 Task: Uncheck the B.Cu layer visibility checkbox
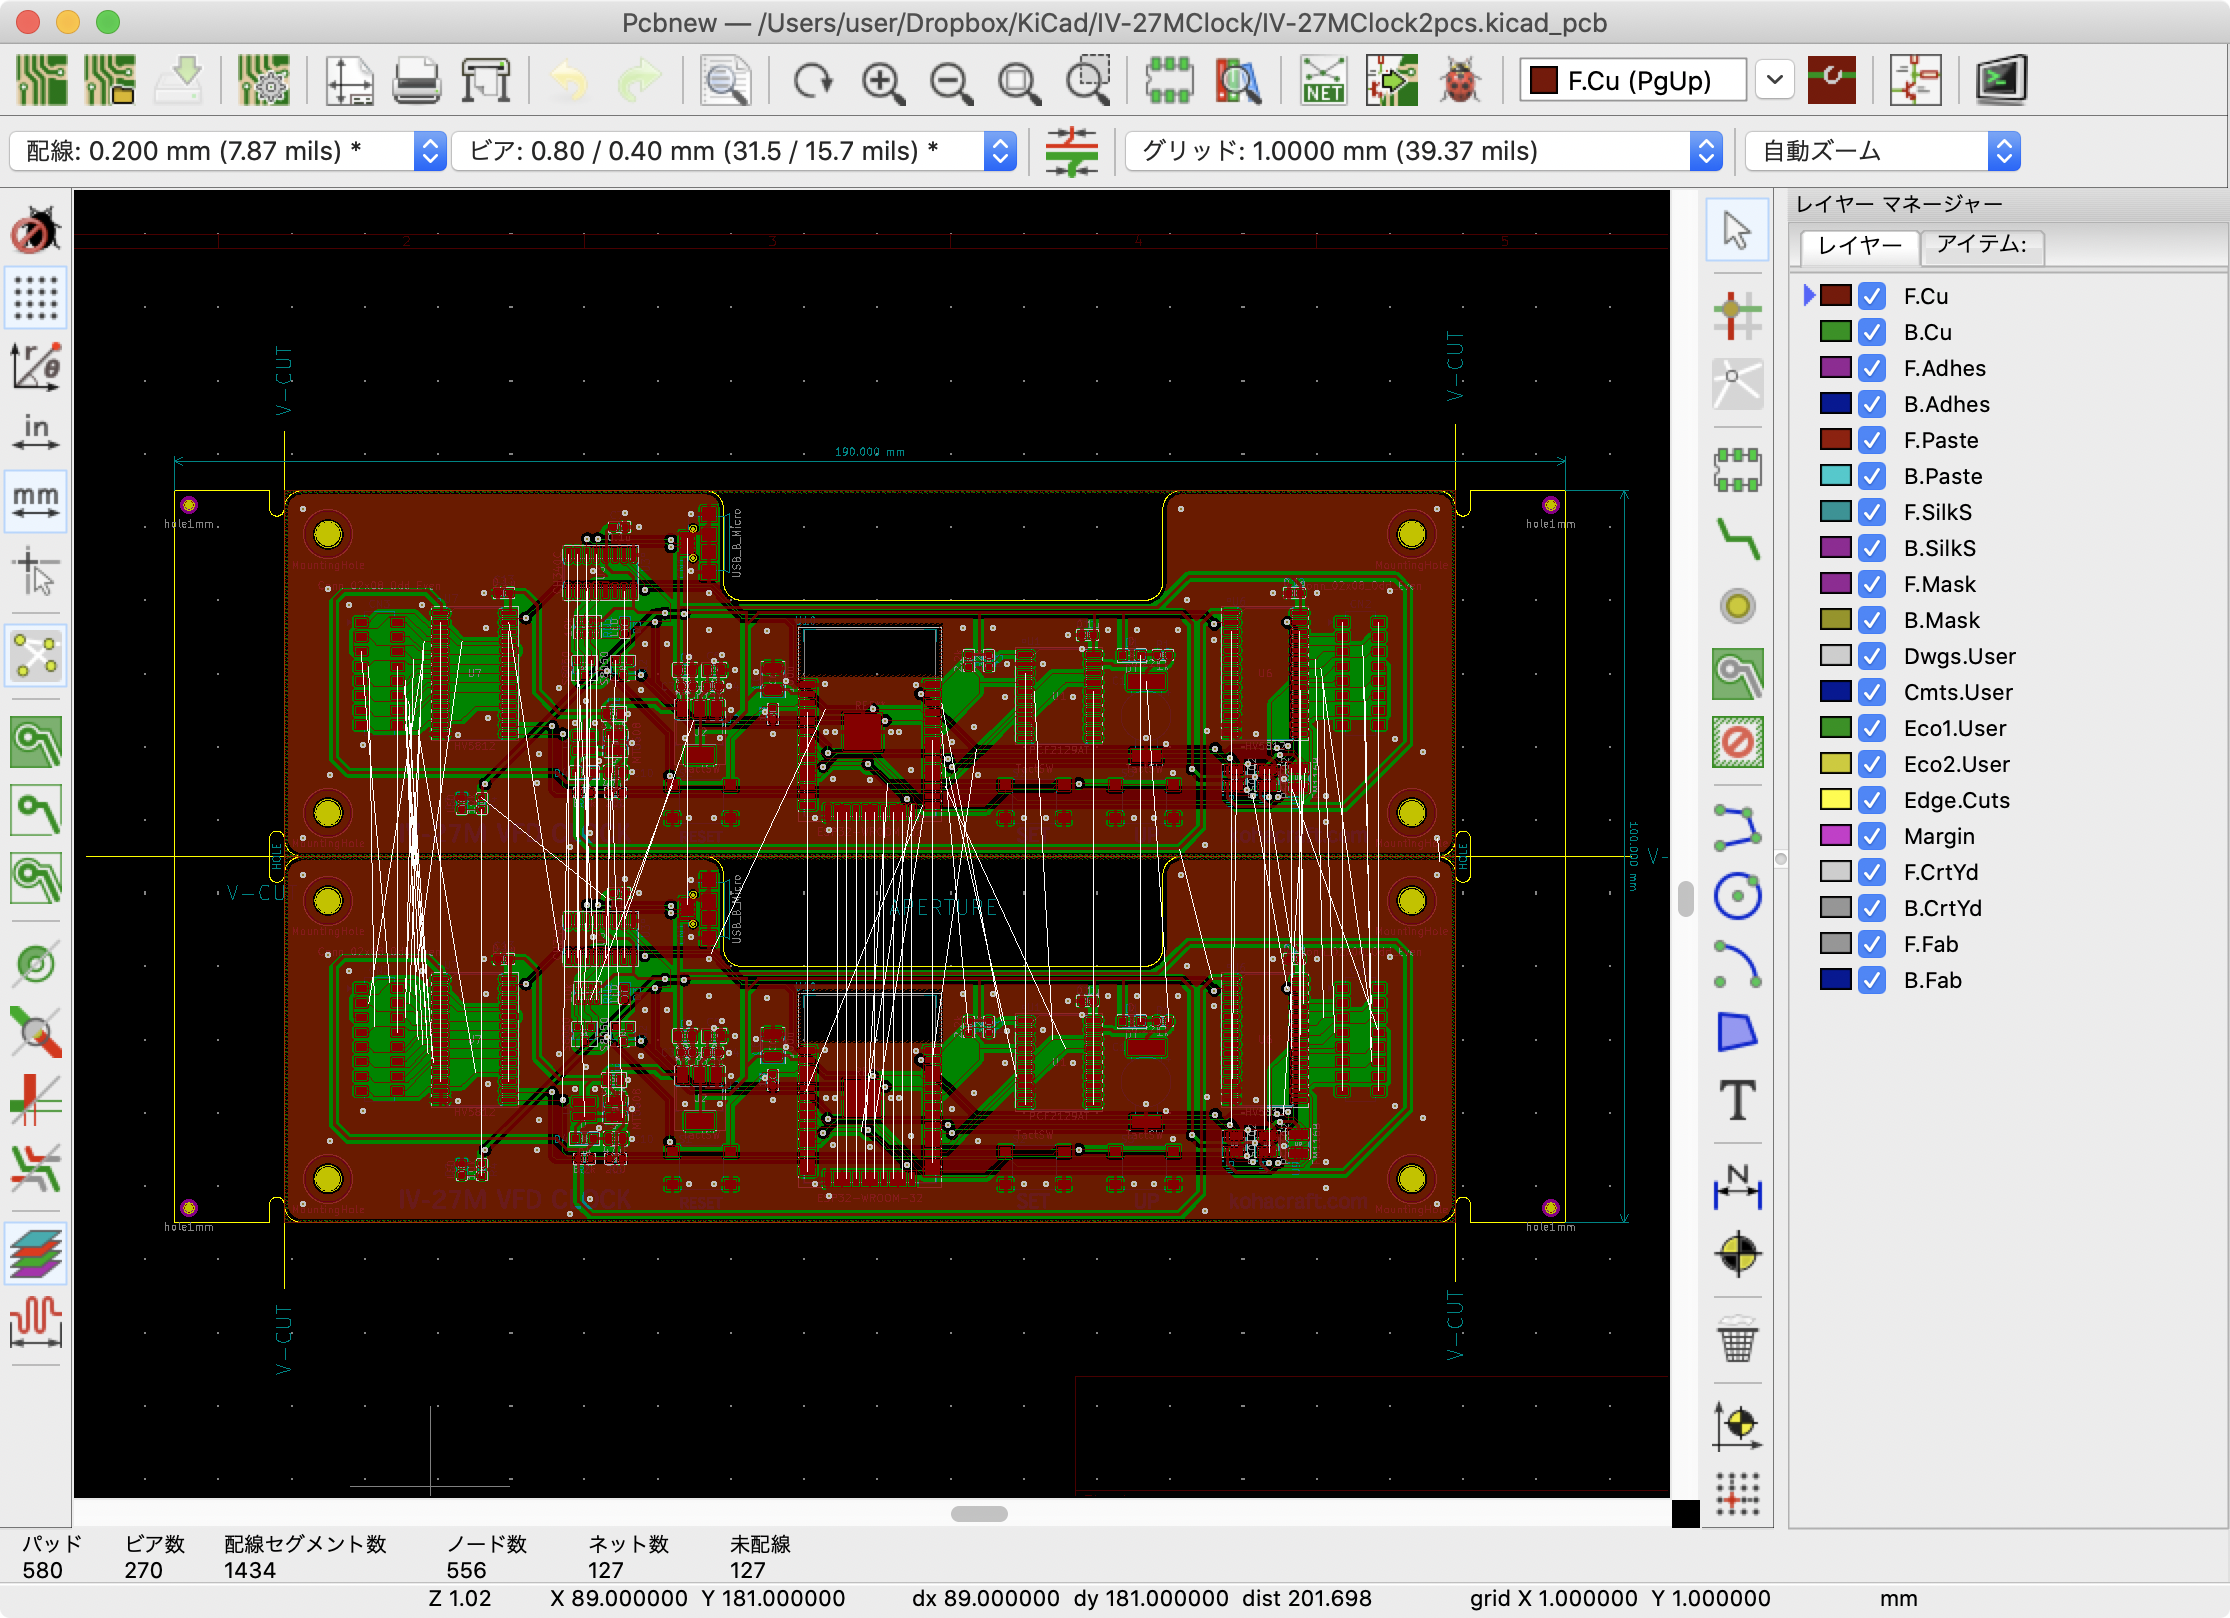[1872, 332]
